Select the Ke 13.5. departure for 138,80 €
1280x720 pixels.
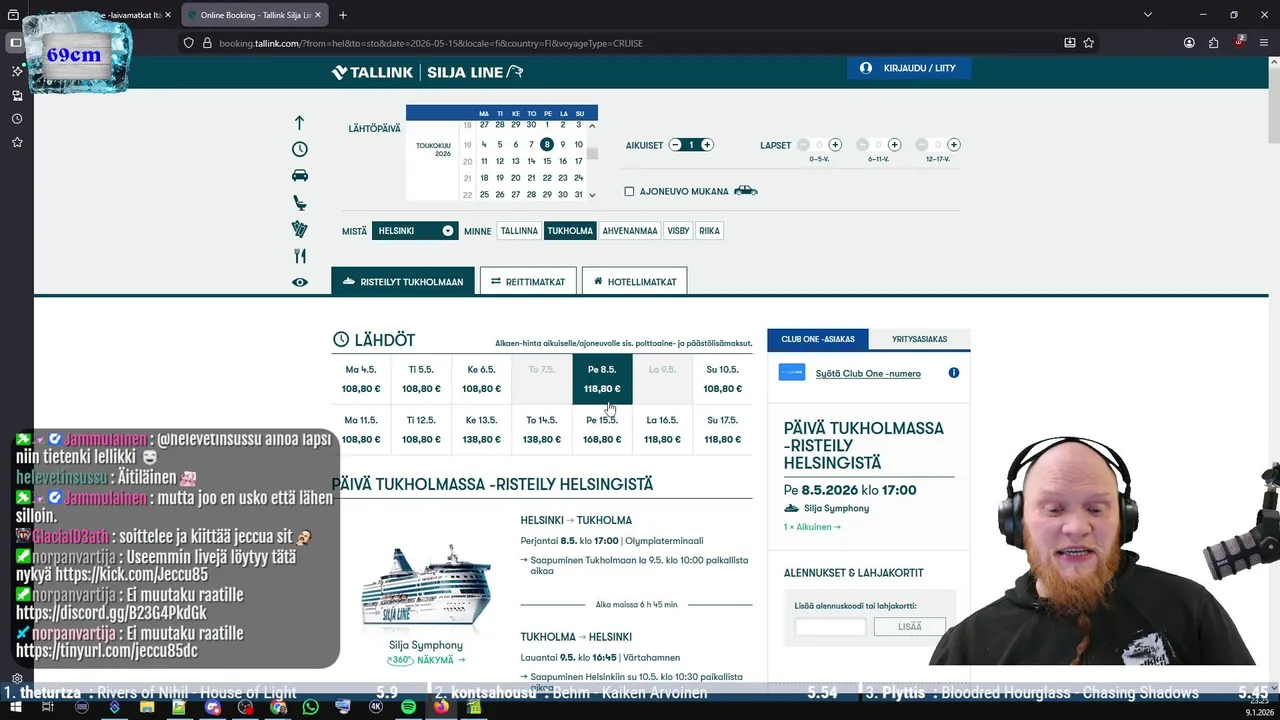[481, 430]
